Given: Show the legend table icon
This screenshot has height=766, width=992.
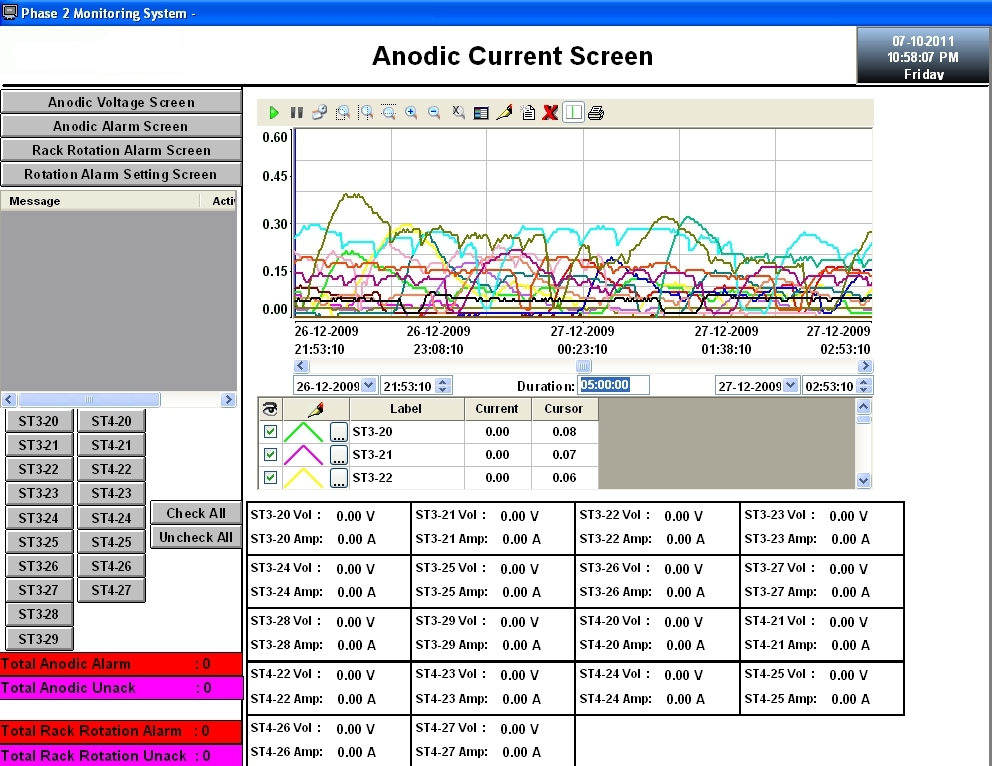Looking at the screenshot, I should point(481,113).
